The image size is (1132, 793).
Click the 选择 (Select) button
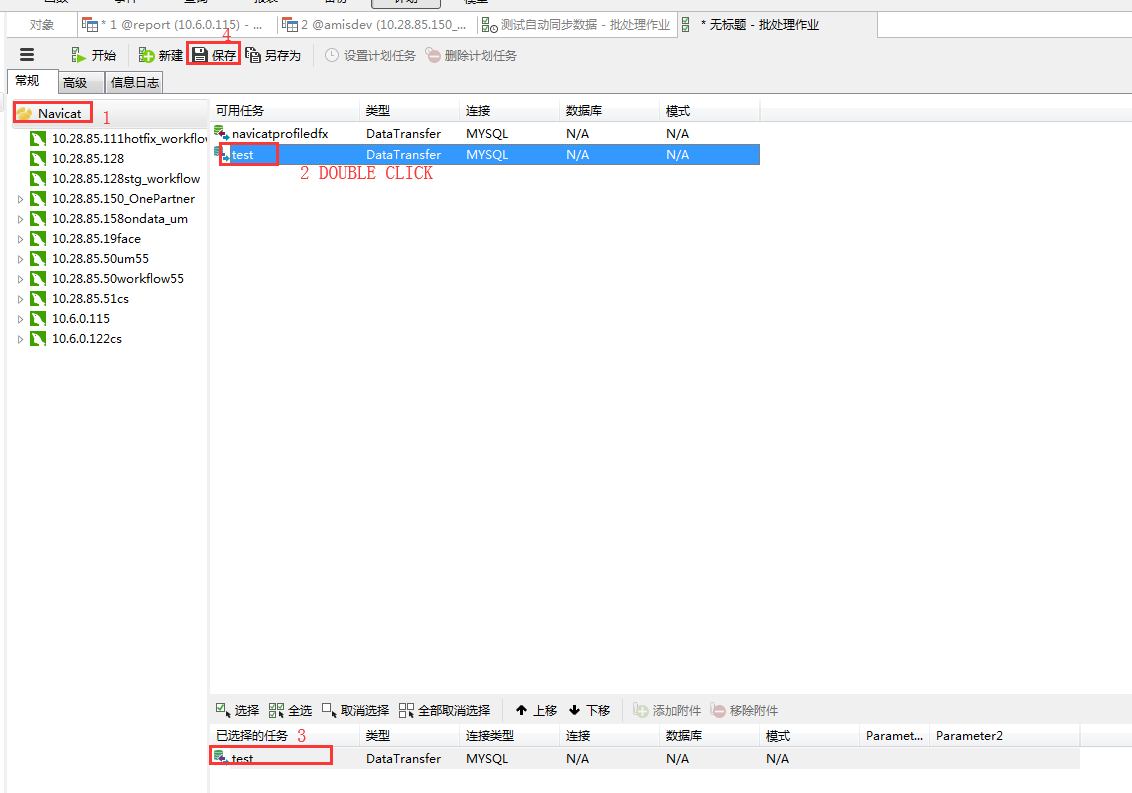pyautogui.click(x=238, y=711)
